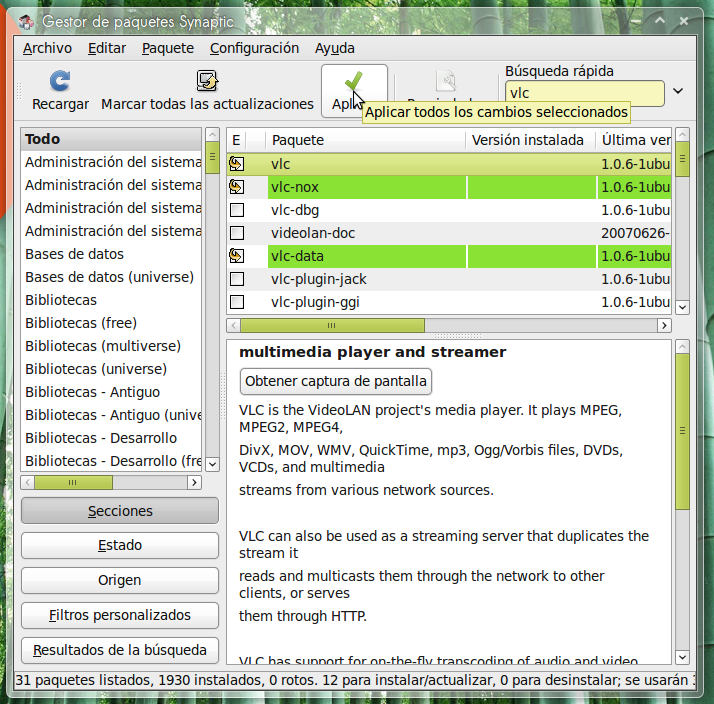Click the description pane vertical scrollbar thumb

pyautogui.click(x=682, y=431)
